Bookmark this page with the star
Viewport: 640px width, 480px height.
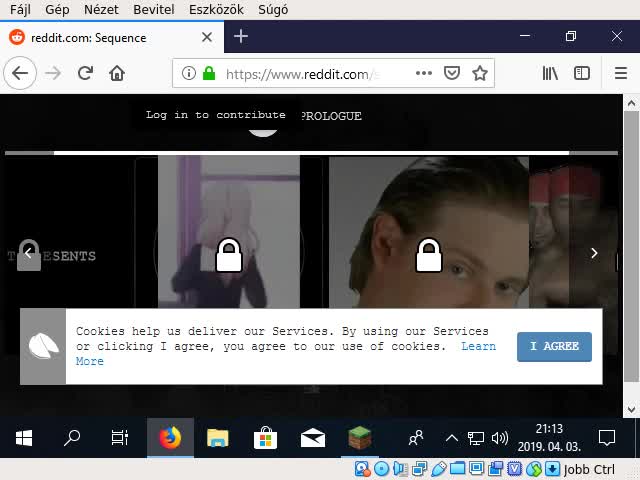480,73
